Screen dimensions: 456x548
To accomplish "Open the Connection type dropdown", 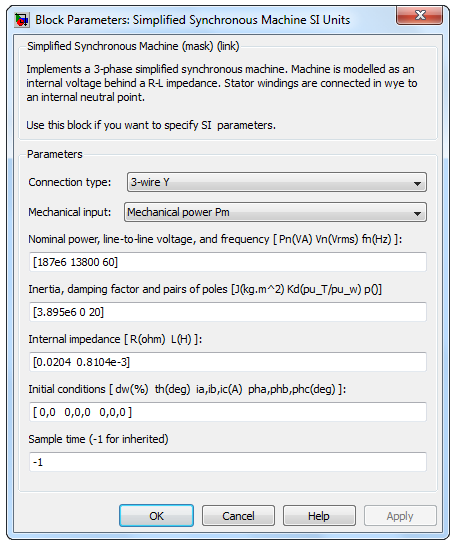I will (x=277, y=182).
